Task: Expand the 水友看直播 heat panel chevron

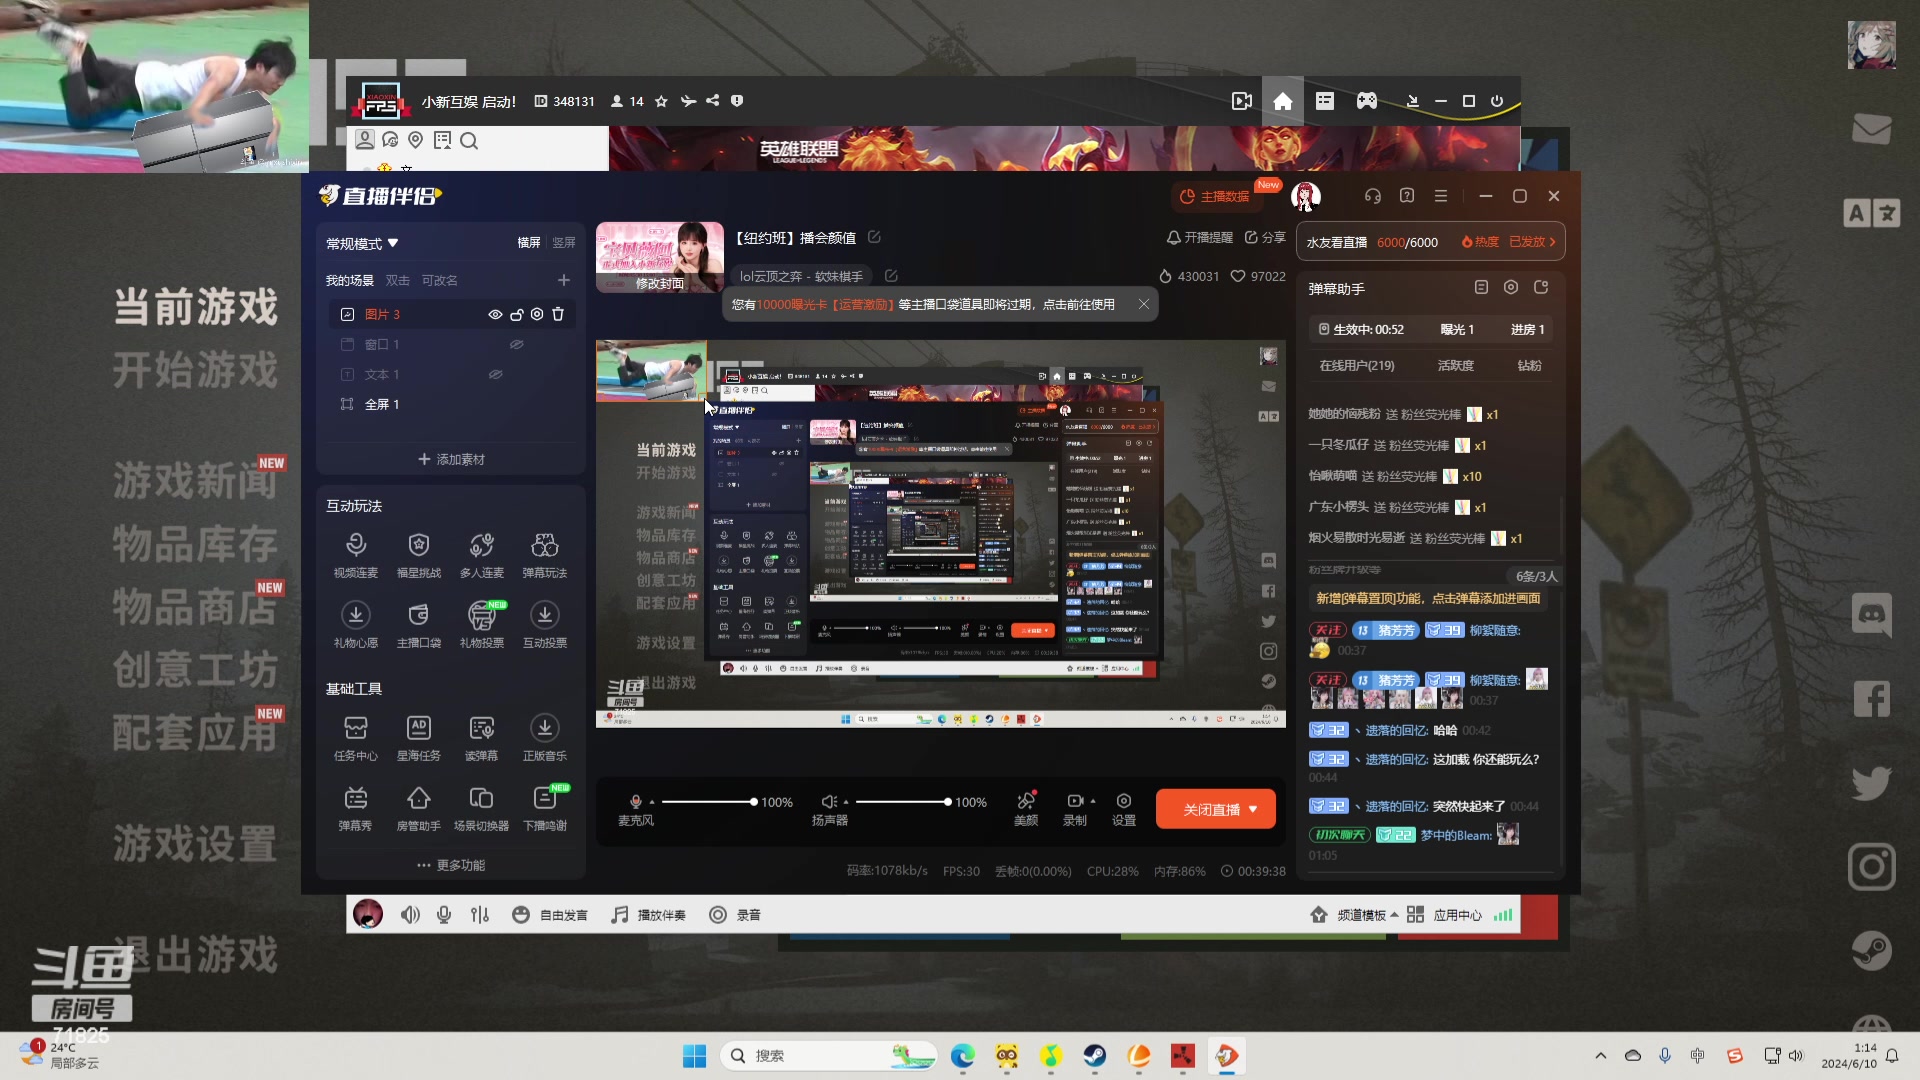Action: tap(1553, 242)
